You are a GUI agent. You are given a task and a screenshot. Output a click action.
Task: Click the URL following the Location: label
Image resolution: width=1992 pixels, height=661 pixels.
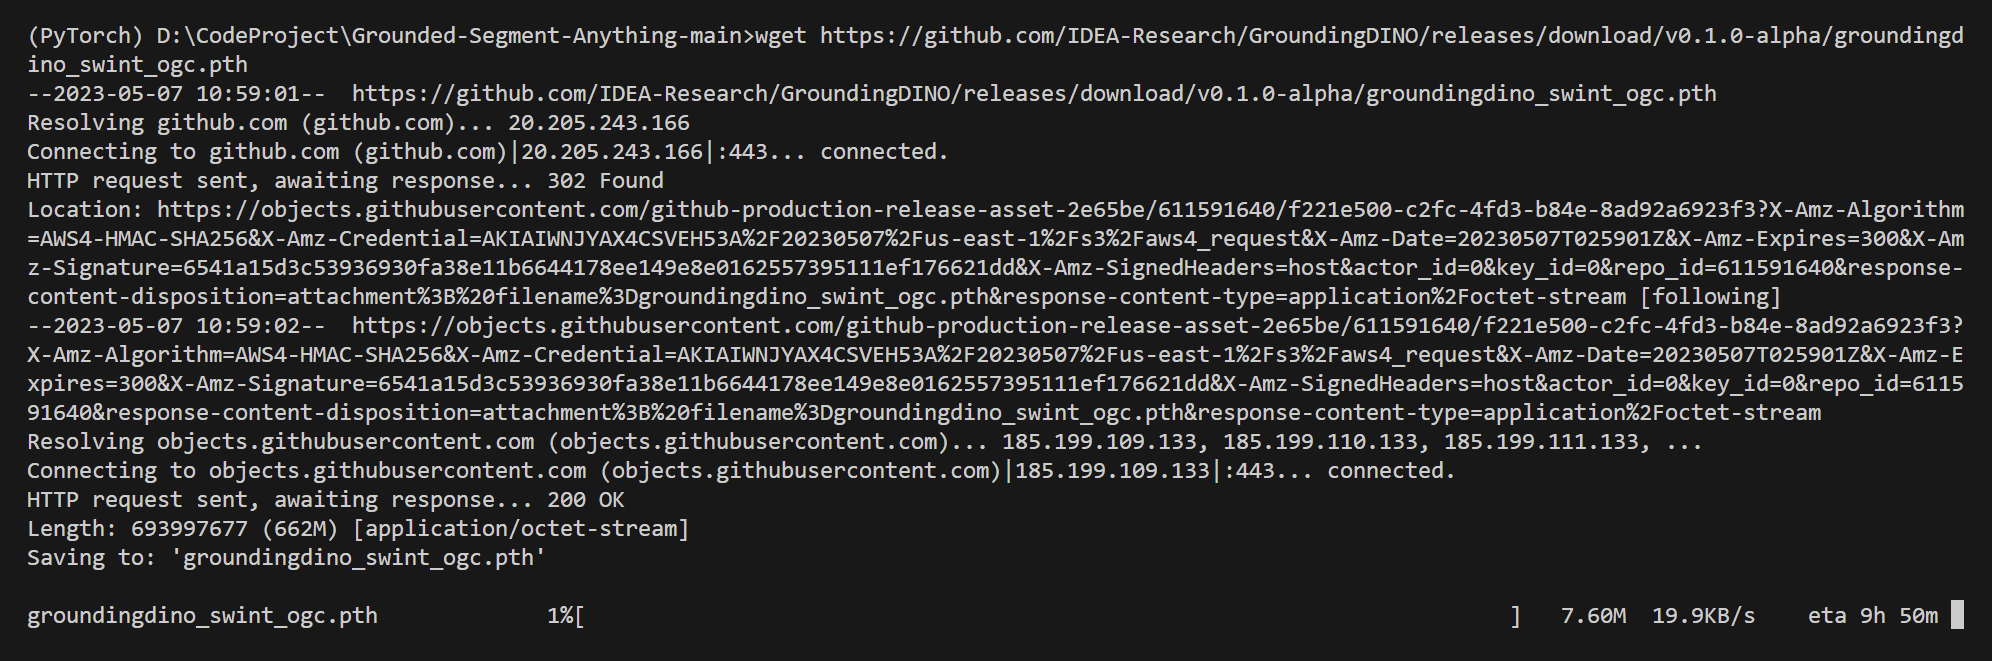[x=1060, y=210]
